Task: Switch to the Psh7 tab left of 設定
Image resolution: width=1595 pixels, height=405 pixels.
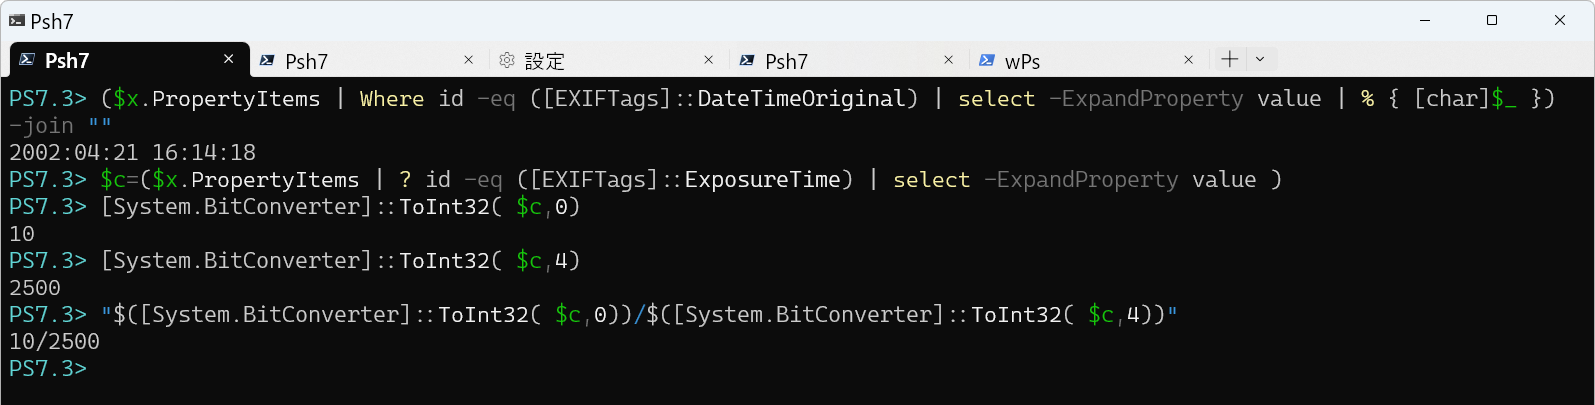Action: tap(306, 61)
